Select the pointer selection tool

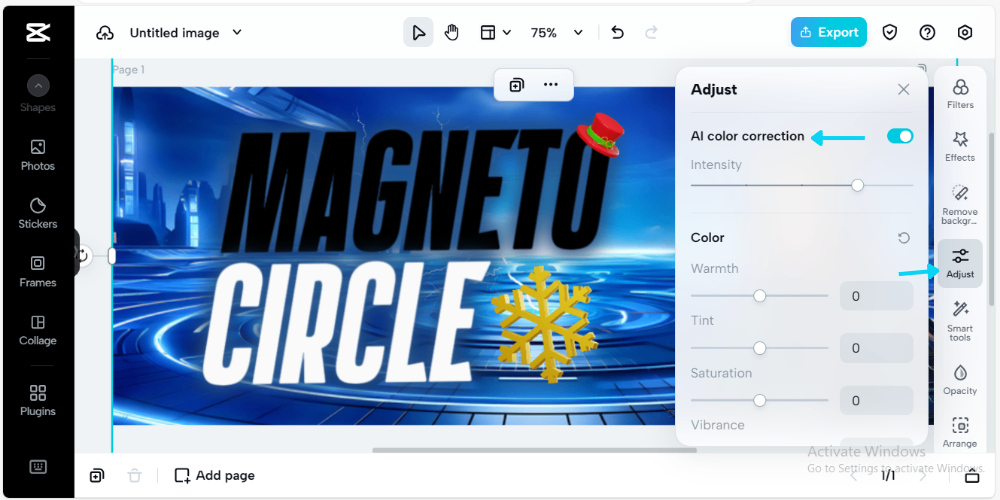point(418,33)
